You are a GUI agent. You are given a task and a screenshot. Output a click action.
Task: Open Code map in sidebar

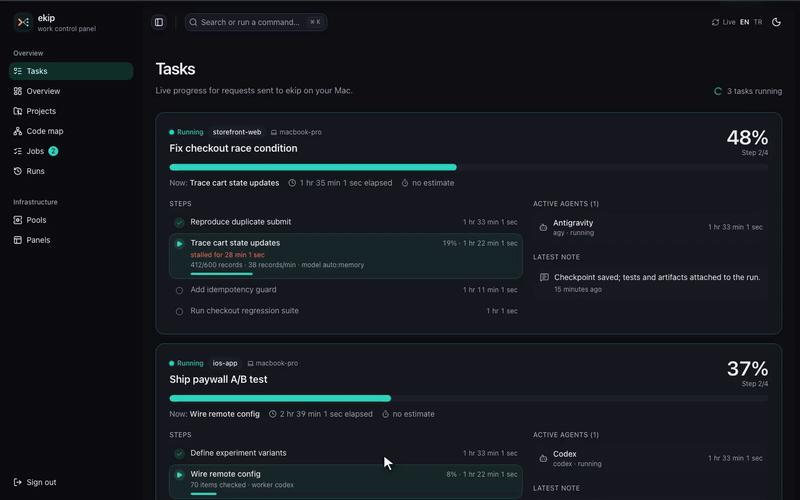(x=71, y=131)
